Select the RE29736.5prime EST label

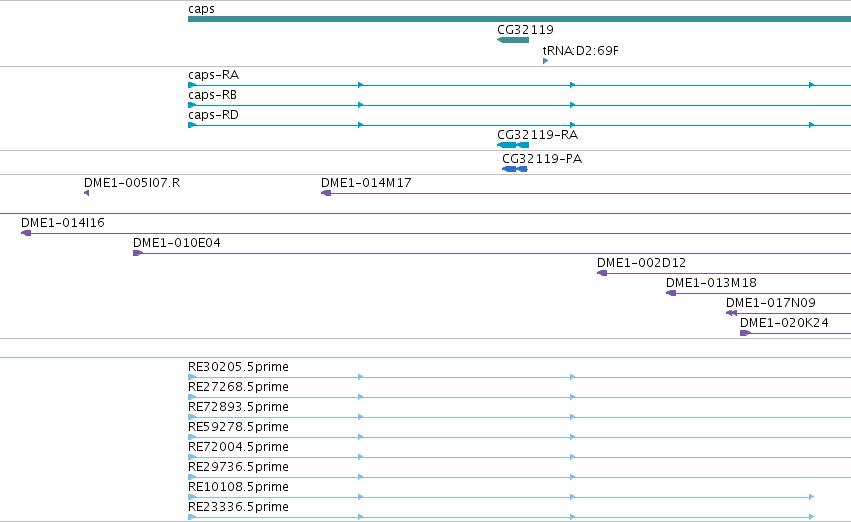pos(238,467)
